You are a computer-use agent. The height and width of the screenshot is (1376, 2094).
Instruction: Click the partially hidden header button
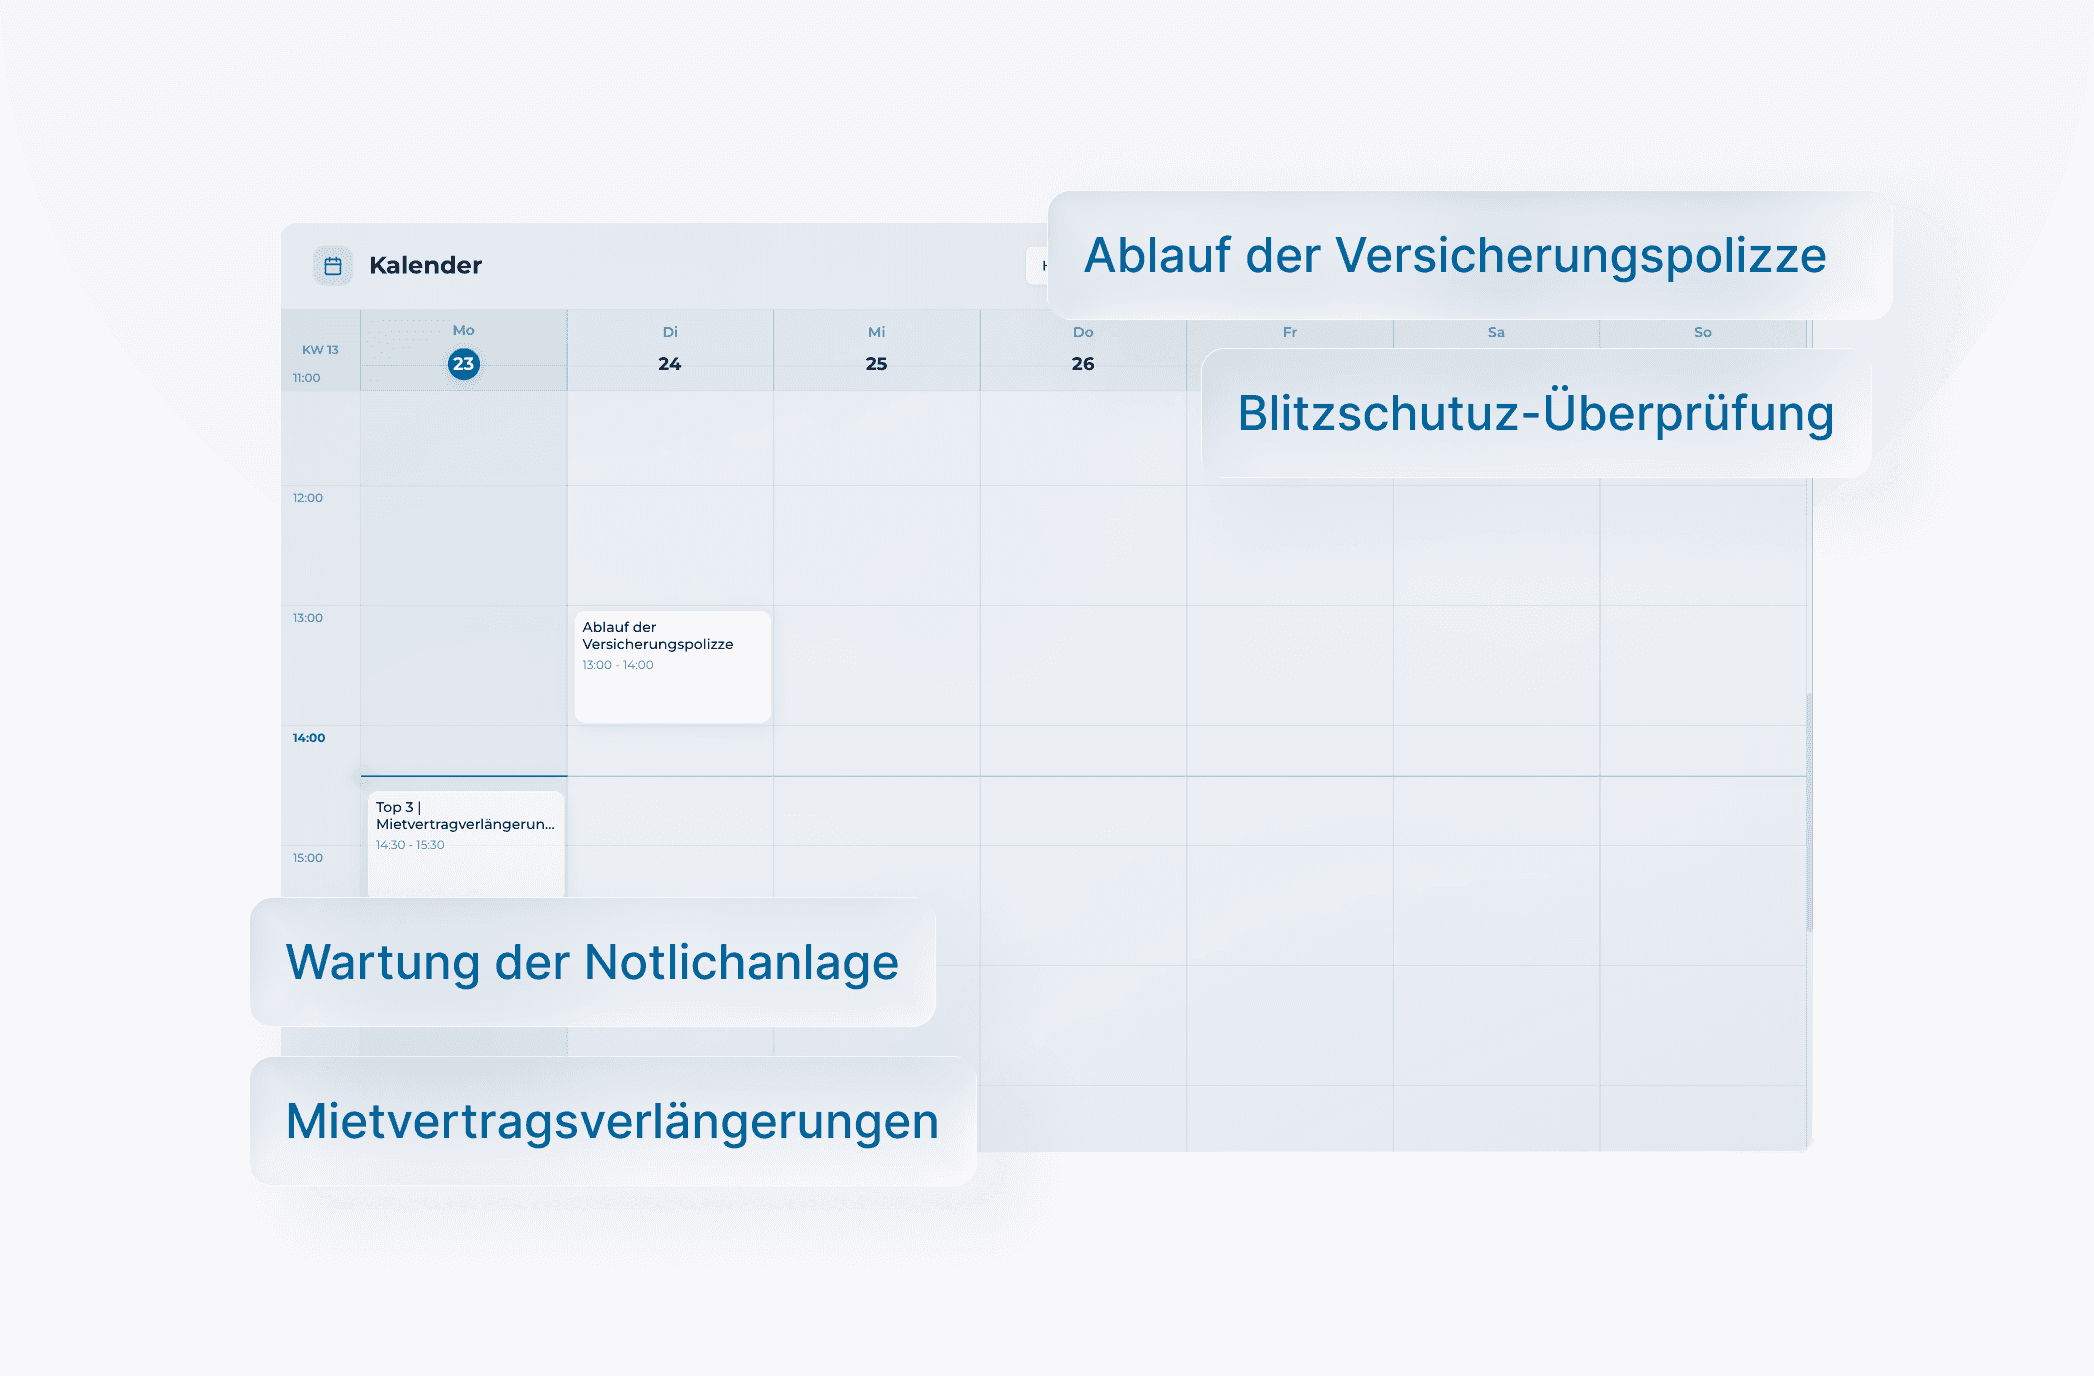(x=1036, y=266)
